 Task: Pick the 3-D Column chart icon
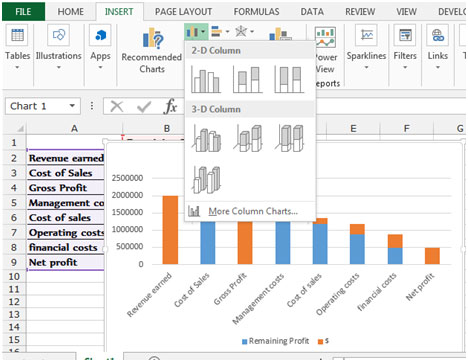click(206, 180)
